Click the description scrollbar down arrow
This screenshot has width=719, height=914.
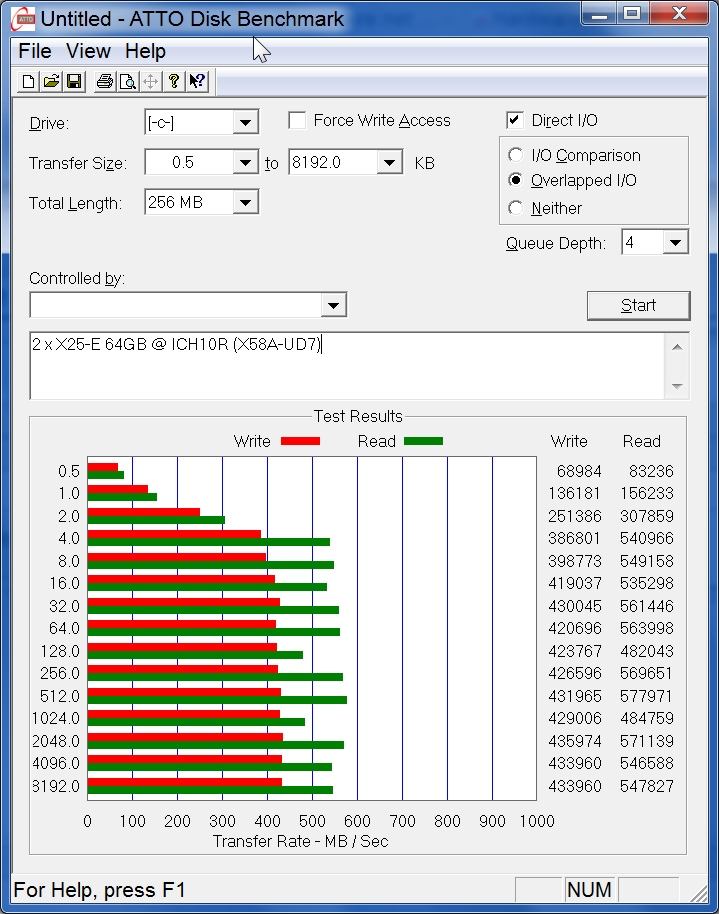pyautogui.click(x=677, y=386)
